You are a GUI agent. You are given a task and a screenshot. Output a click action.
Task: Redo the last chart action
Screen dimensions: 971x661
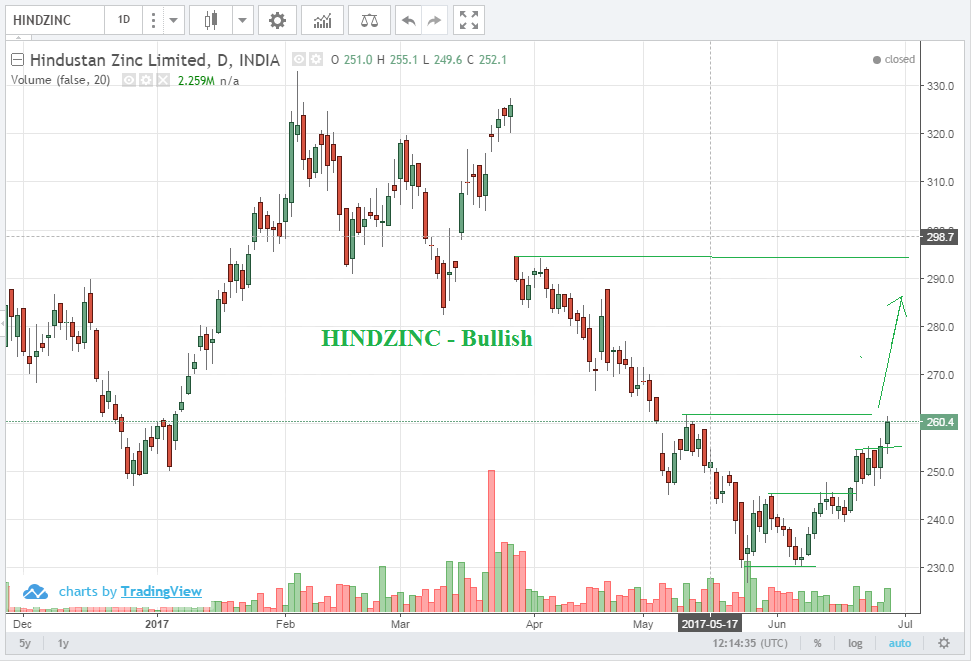coord(434,20)
